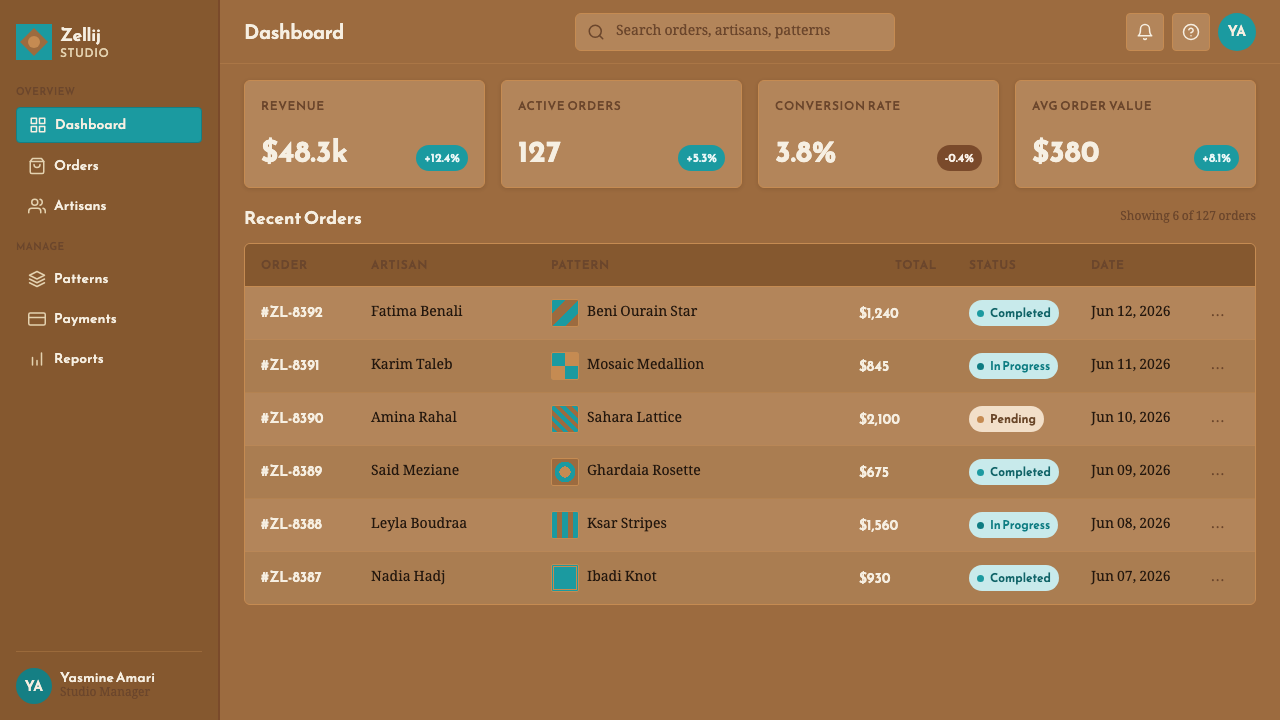The width and height of the screenshot is (1280, 720).
Task: Click the Conversion Rate -0.4% badge
Action: (959, 158)
